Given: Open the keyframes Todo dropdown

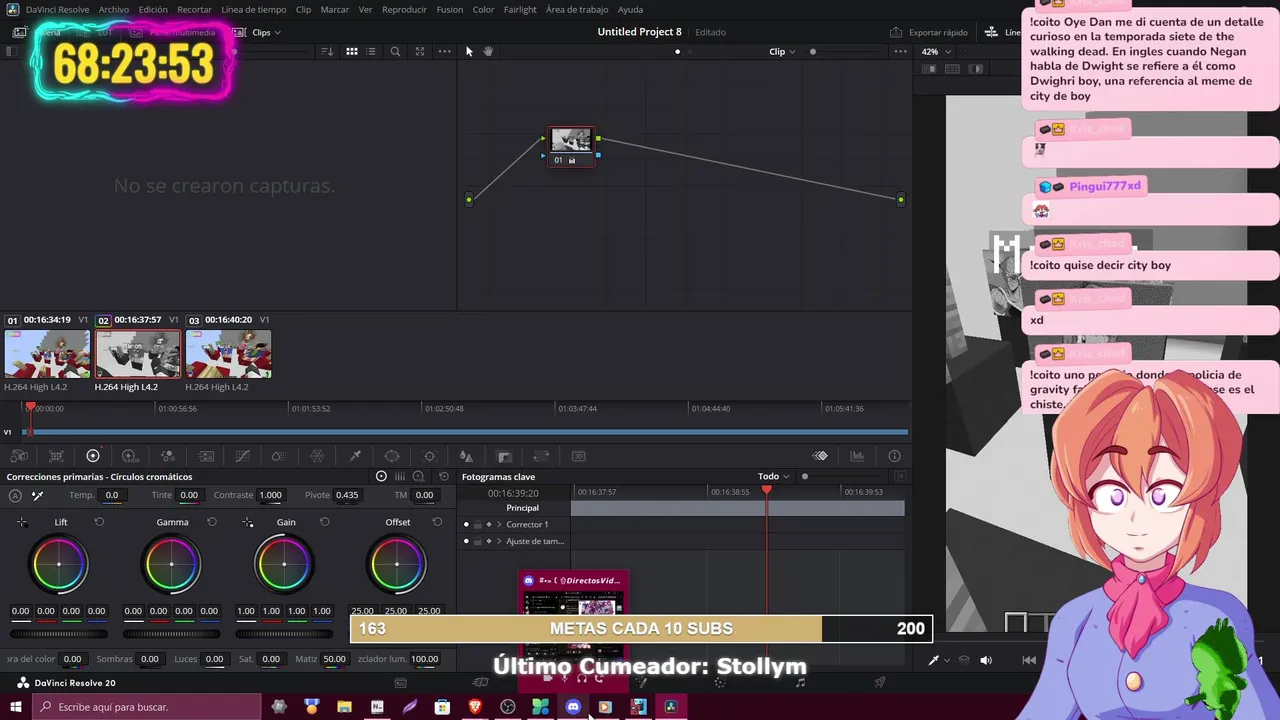Looking at the screenshot, I should point(773,477).
